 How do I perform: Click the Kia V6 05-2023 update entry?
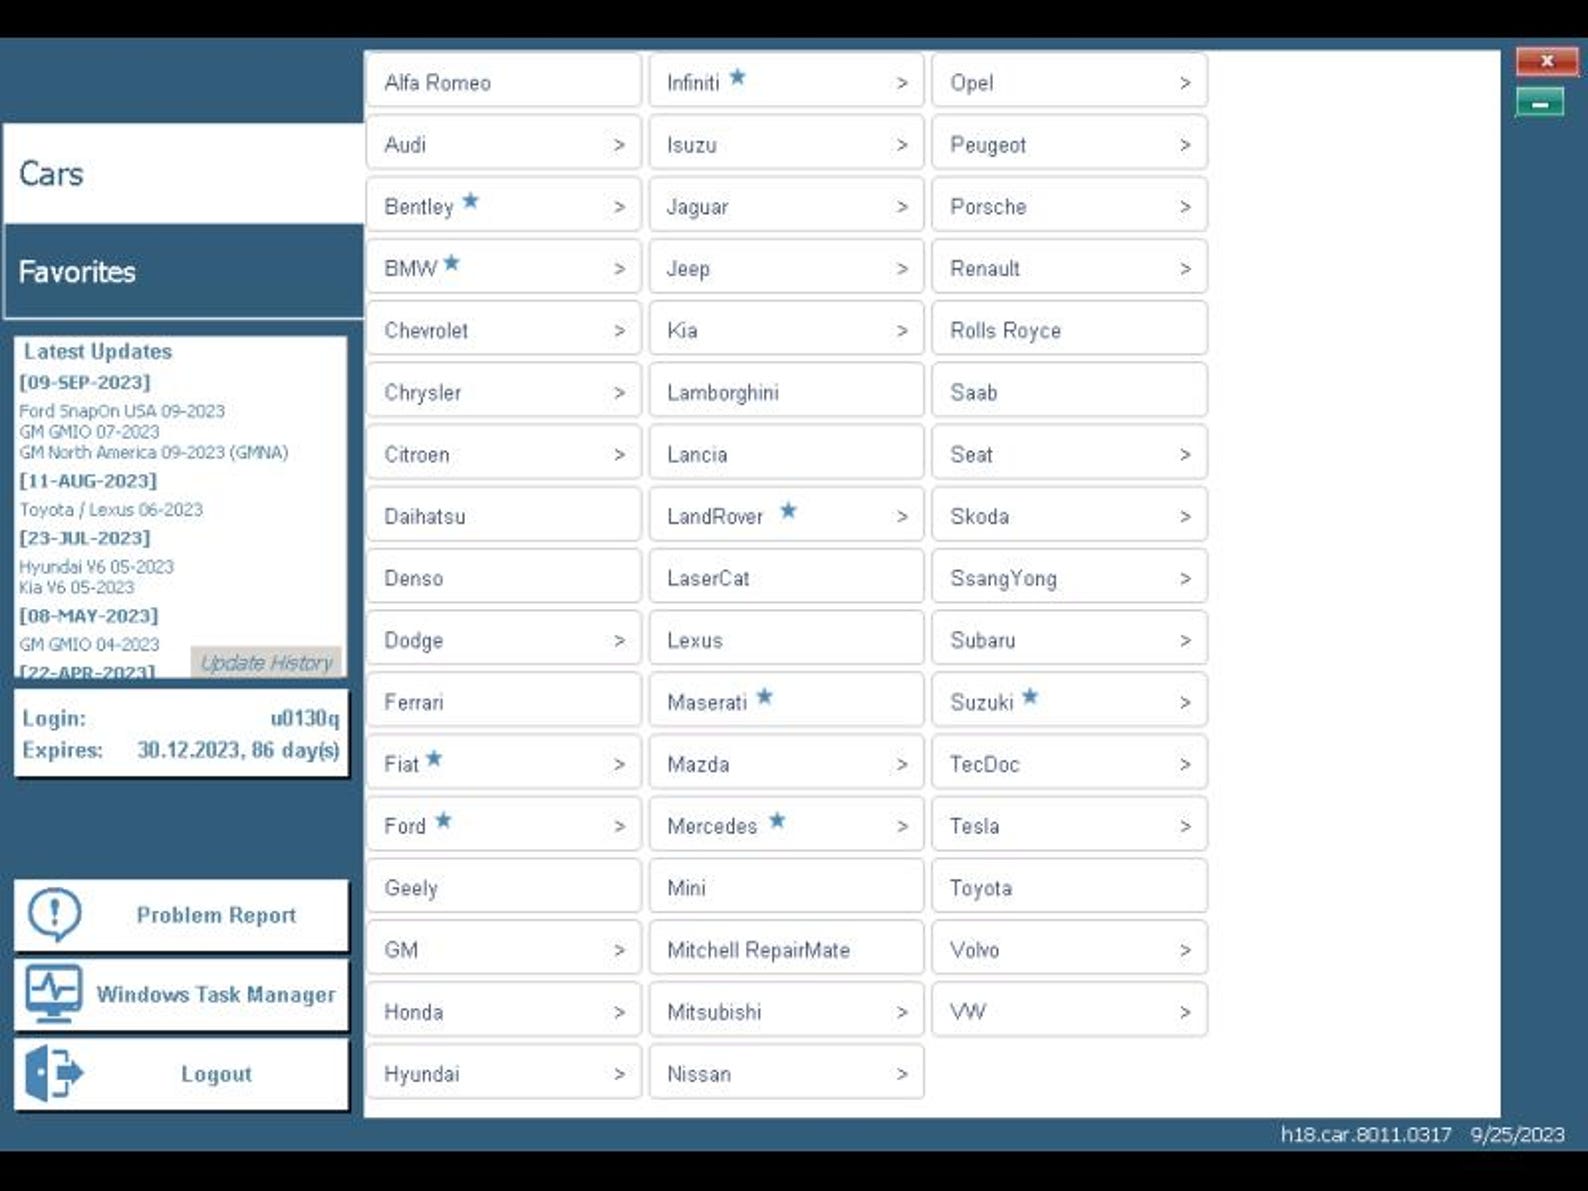(77, 587)
